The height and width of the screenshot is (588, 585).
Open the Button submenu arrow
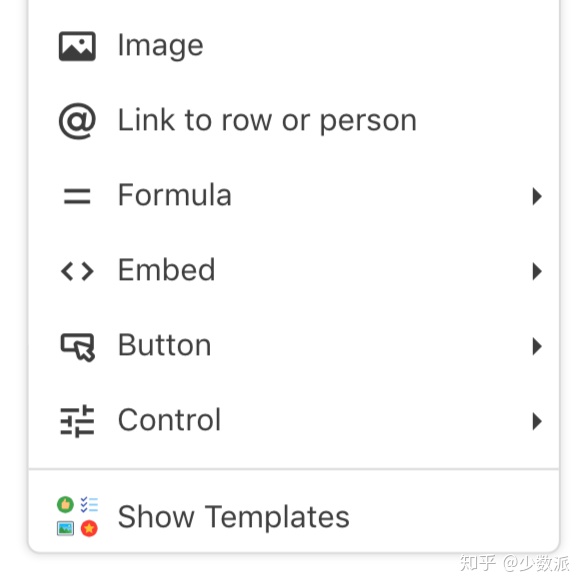pyautogui.click(x=537, y=346)
